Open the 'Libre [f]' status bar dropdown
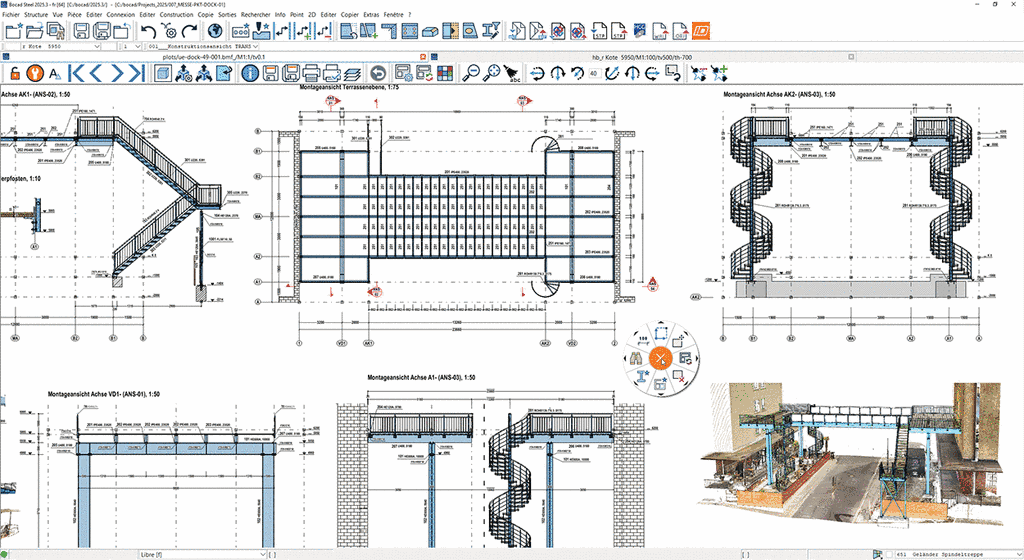Image resolution: width=1024 pixels, height=560 pixels. [x=203, y=554]
